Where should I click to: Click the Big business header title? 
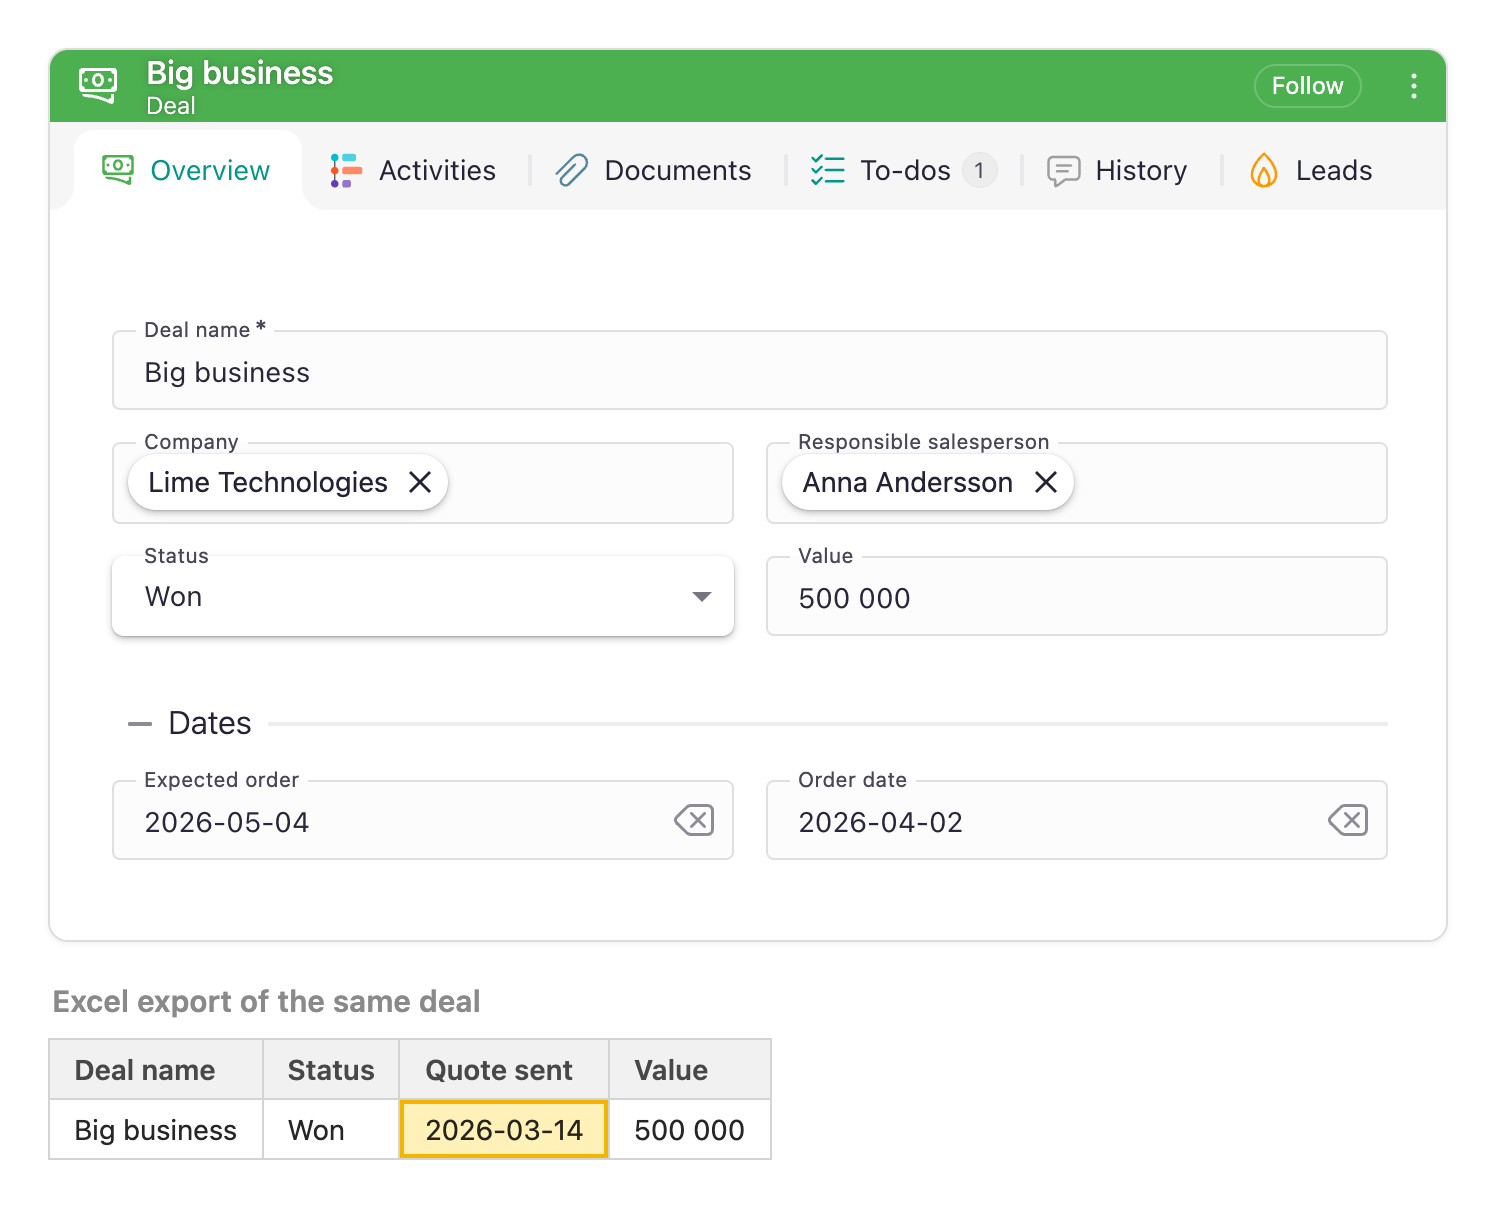(240, 73)
